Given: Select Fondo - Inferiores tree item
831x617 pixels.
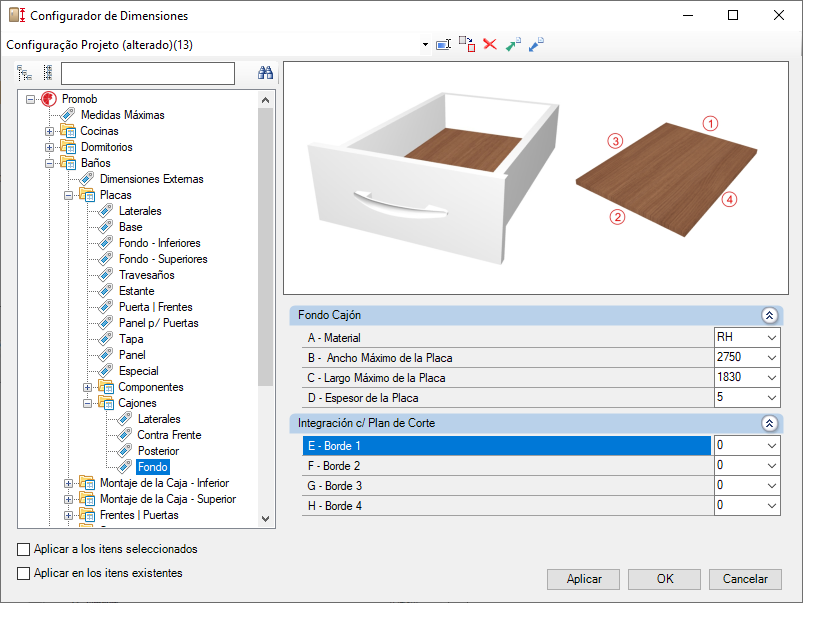Looking at the screenshot, I should point(160,243).
